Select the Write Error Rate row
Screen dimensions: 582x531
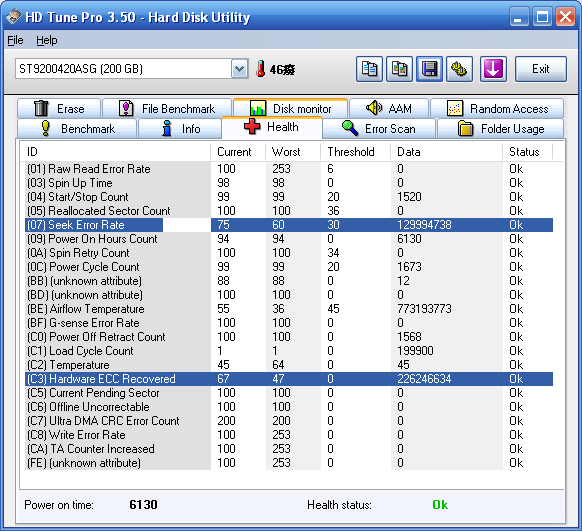[x=289, y=435]
